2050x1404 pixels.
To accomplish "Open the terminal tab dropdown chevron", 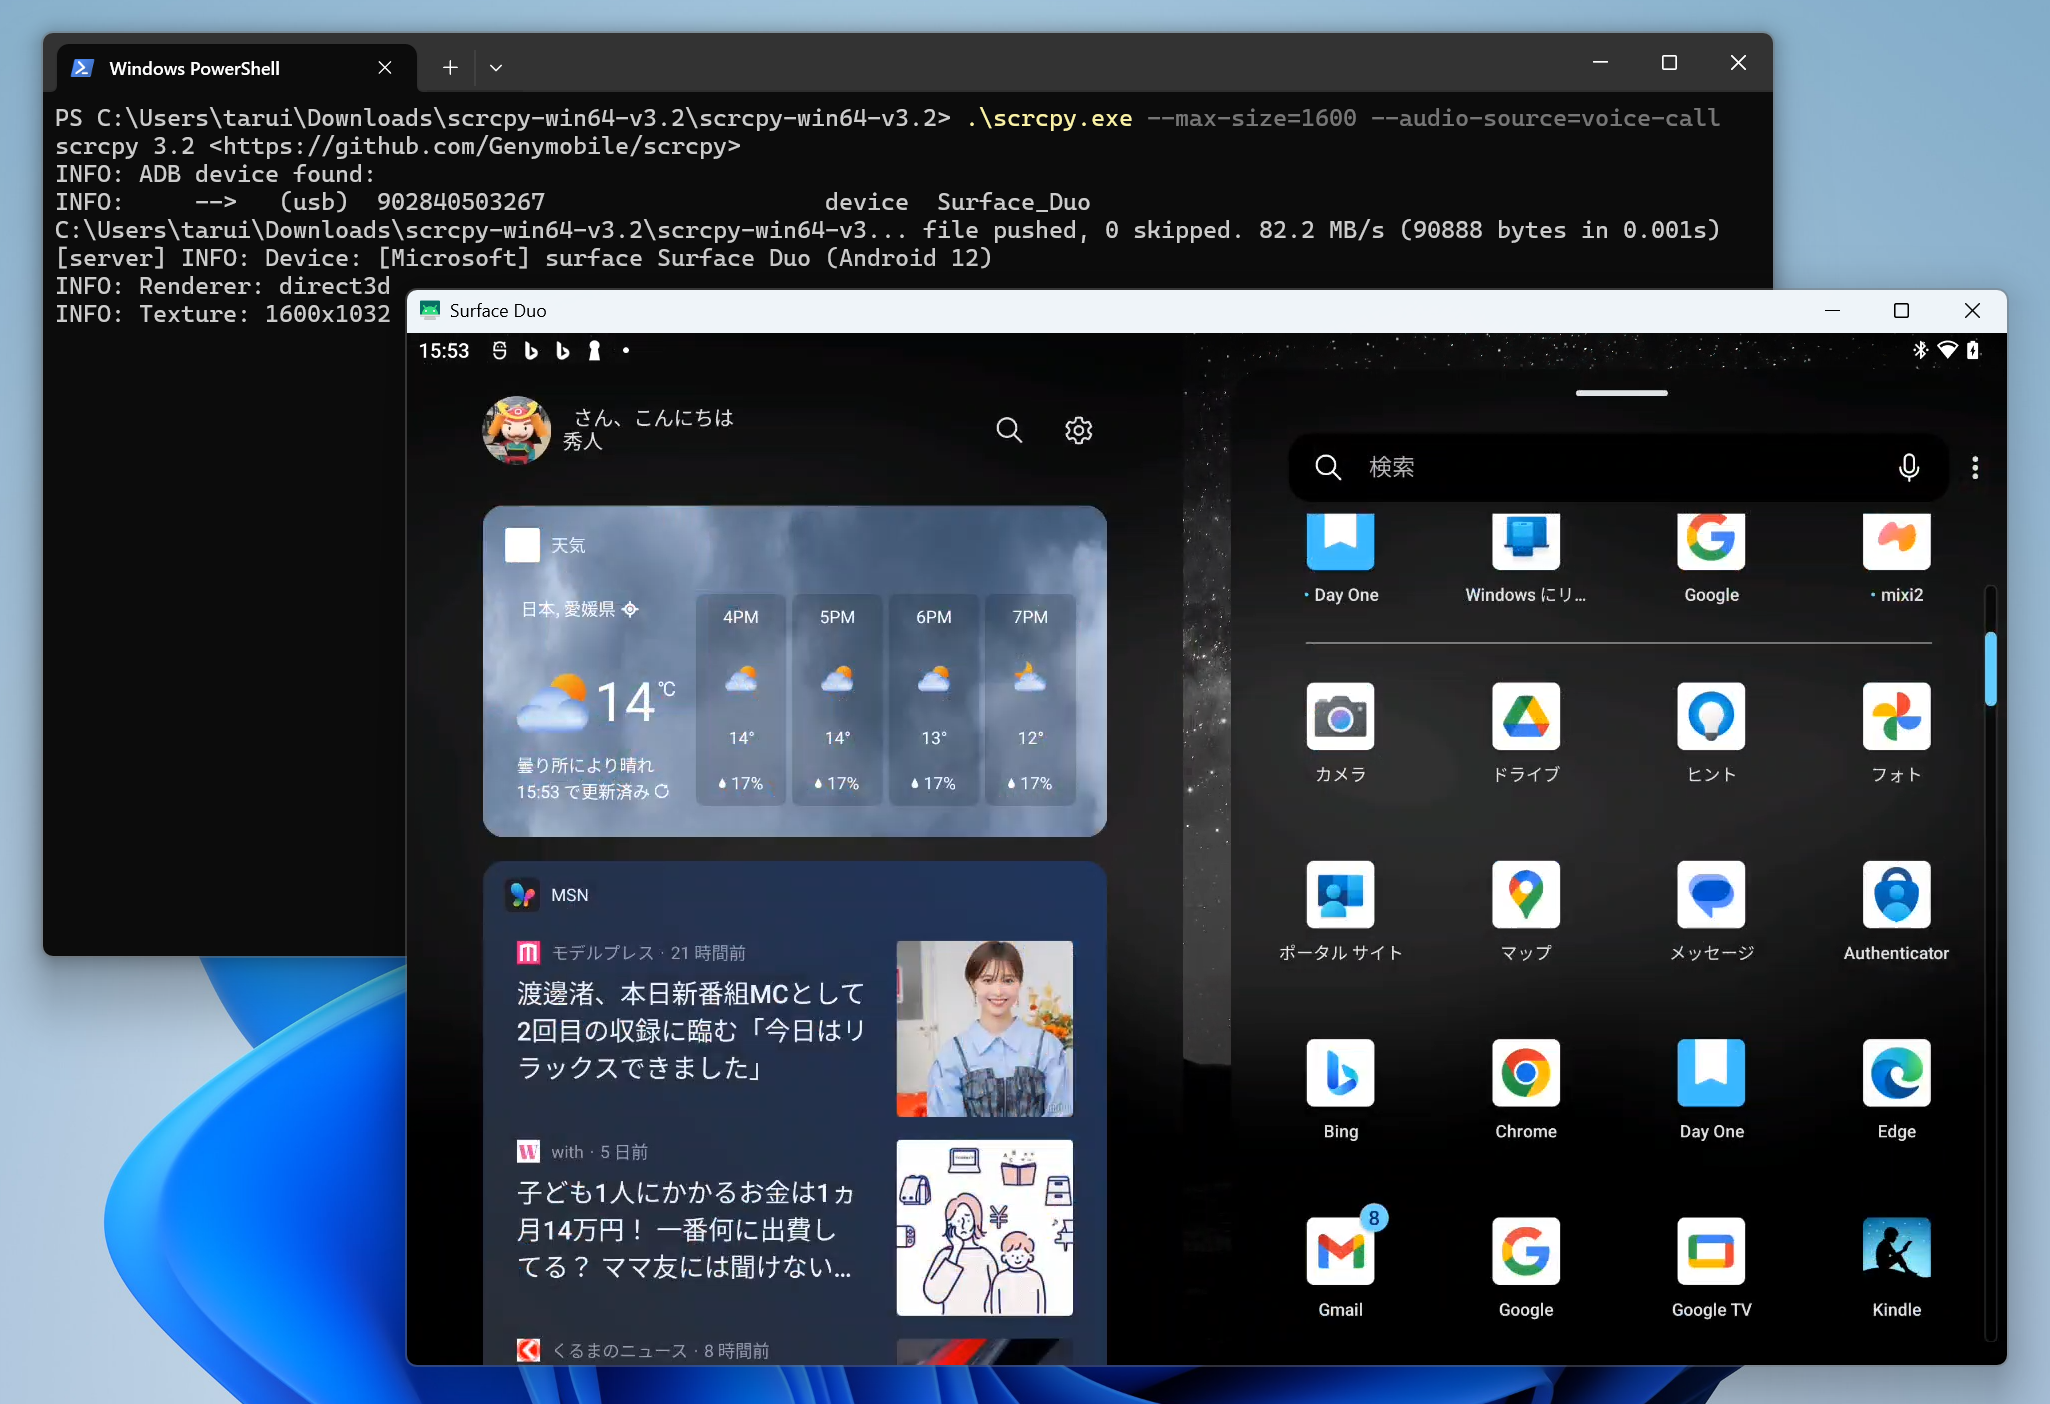I will point(497,67).
